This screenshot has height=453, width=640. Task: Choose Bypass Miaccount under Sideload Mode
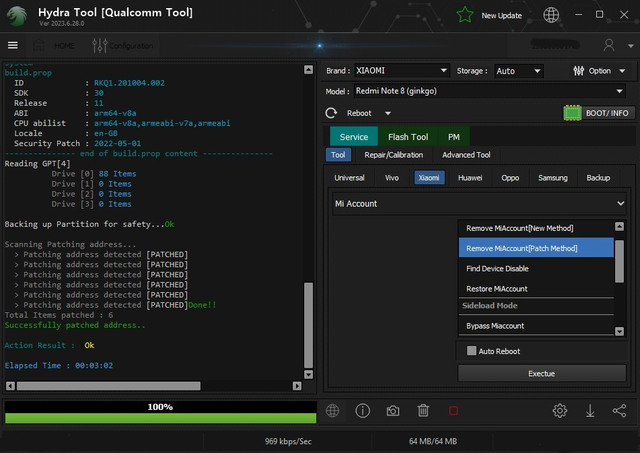536,326
